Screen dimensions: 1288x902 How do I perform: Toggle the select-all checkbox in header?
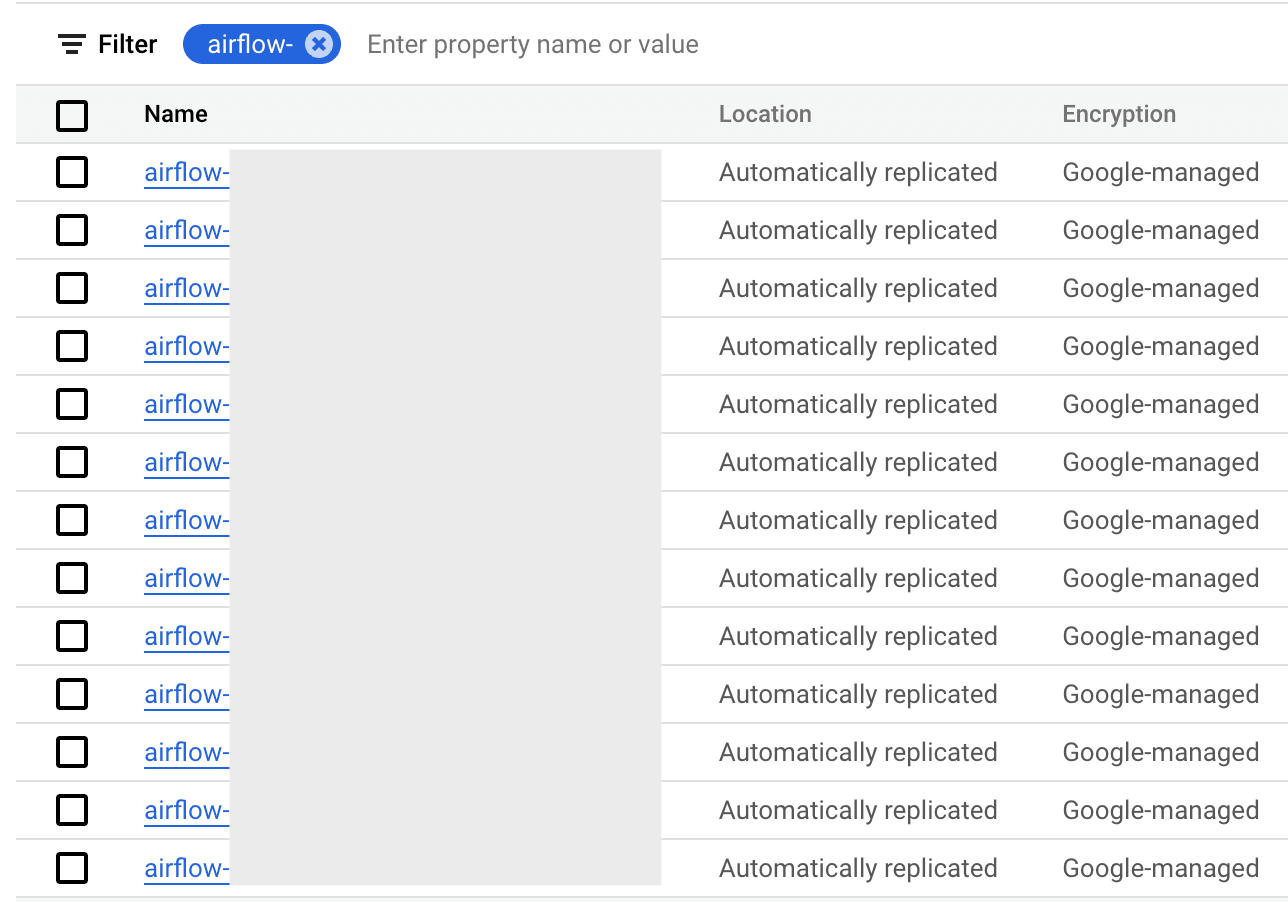point(72,115)
